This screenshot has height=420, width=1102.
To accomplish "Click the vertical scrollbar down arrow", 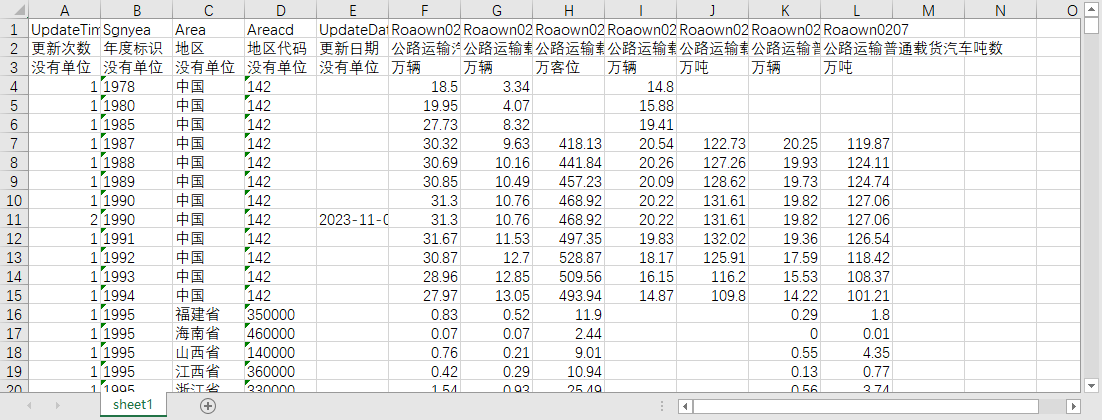I will [1091, 385].
